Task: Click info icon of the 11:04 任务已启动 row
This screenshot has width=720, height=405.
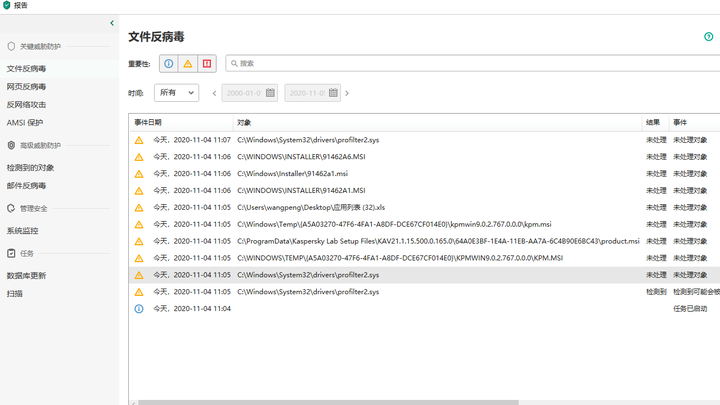Action: (139, 309)
